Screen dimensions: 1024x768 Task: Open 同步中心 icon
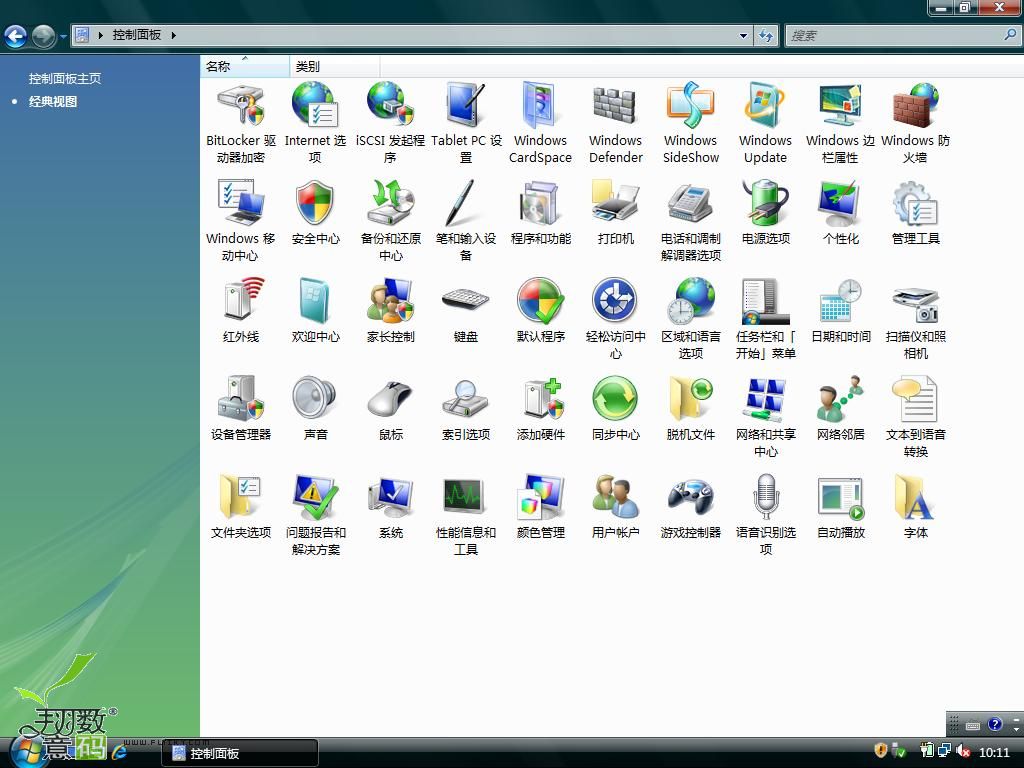click(615, 398)
